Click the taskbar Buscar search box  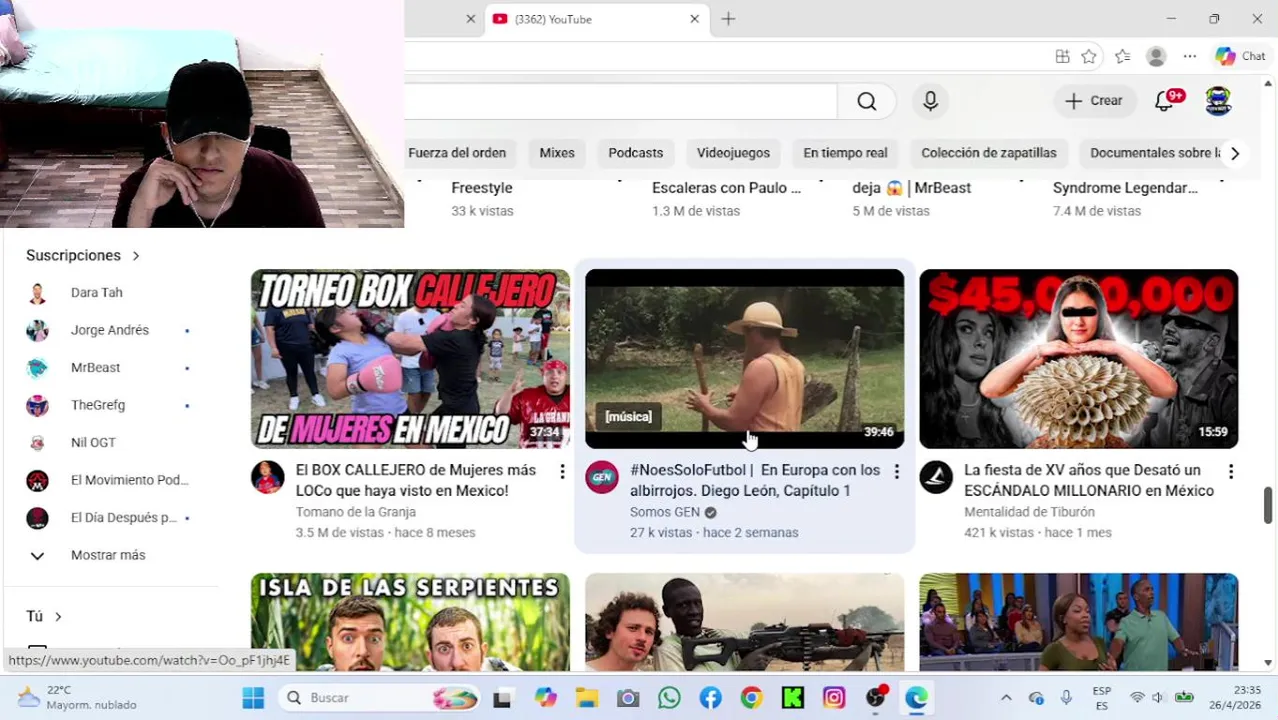[x=380, y=698]
